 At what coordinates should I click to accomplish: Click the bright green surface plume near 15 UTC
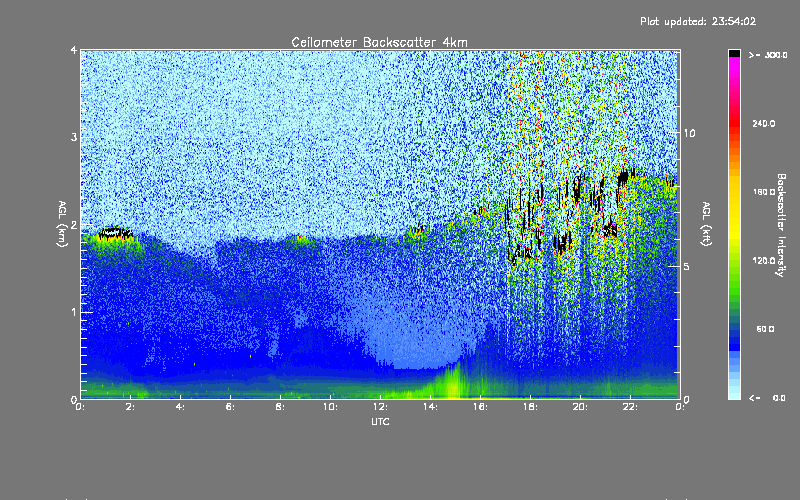(452, 380)
